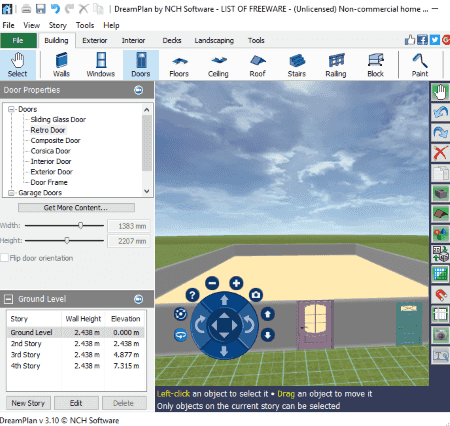450x426 pixels.
Task: Enable Flip door orientation checkbox
Action: pos(4,258)
